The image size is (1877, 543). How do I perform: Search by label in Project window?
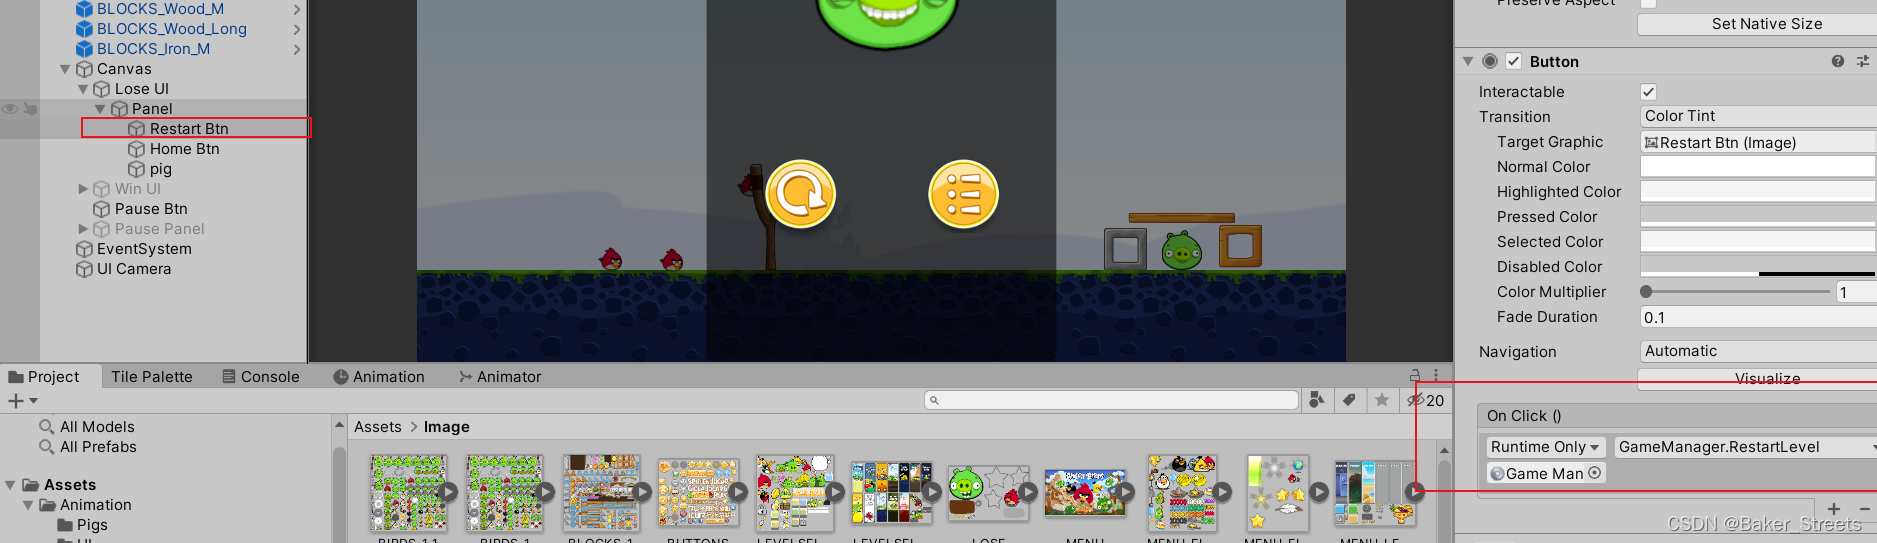1349,400
